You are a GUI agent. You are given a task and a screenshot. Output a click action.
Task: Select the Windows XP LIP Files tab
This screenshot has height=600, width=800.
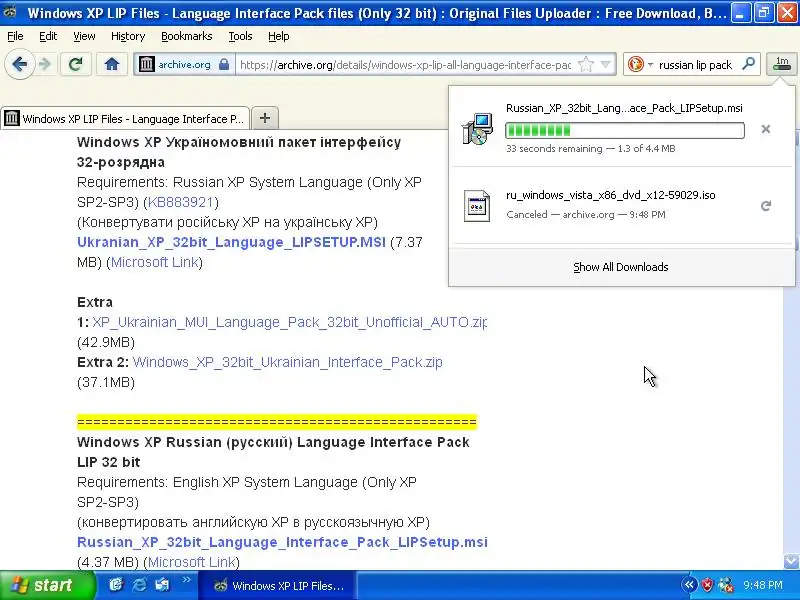(125, 118)
